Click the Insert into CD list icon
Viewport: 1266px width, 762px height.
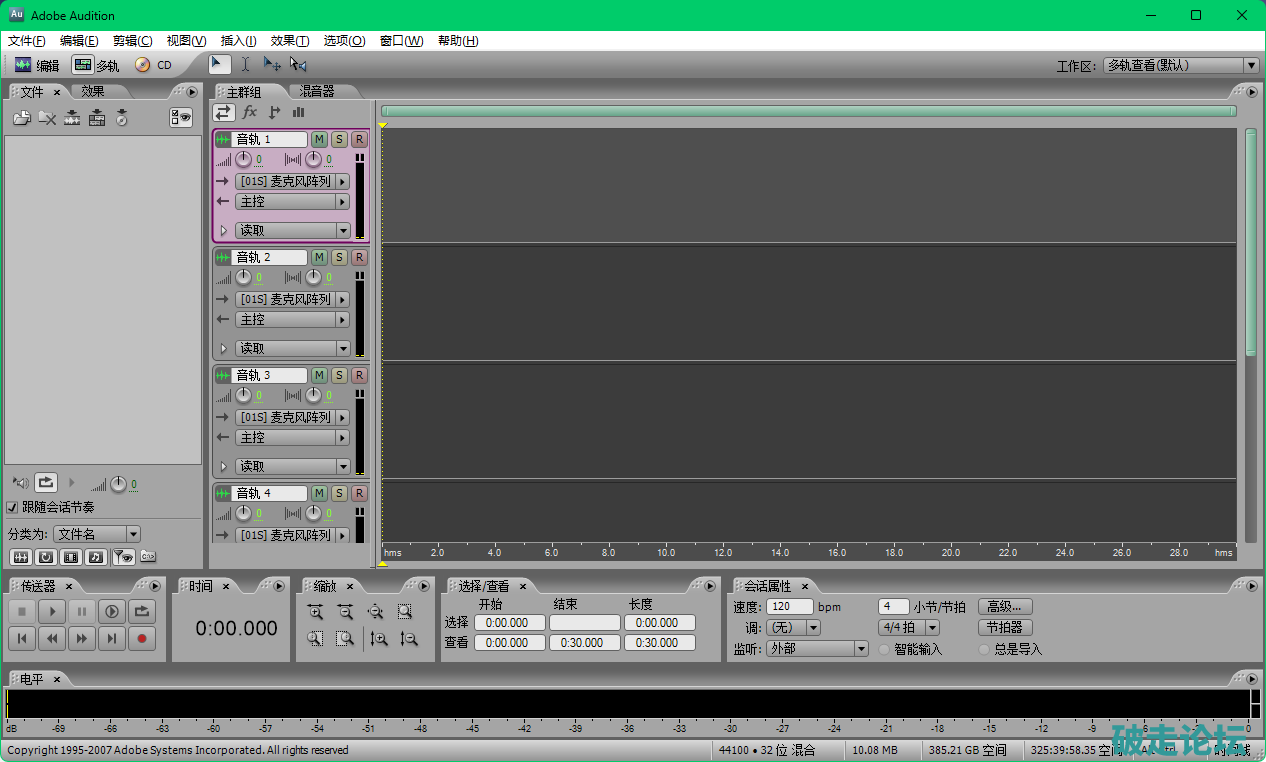121,118
